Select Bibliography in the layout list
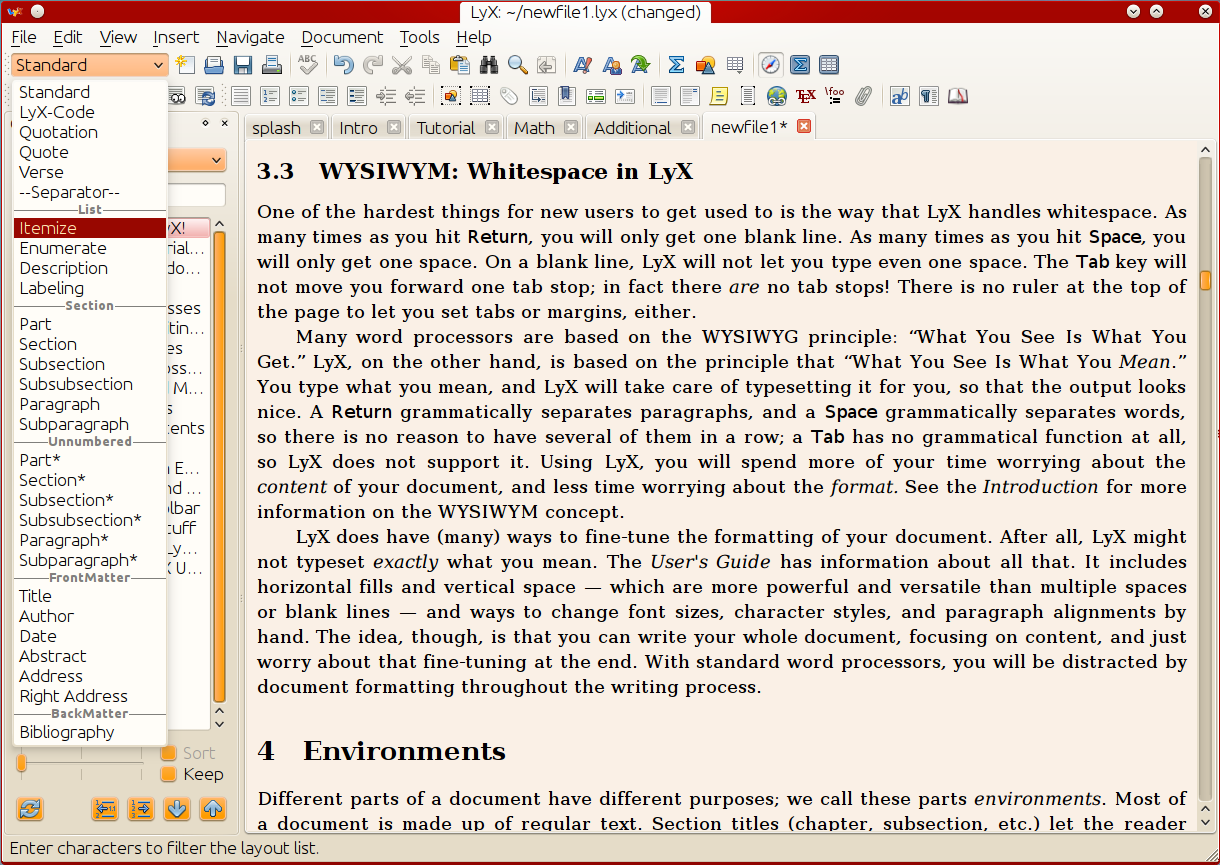 [90, 732]
